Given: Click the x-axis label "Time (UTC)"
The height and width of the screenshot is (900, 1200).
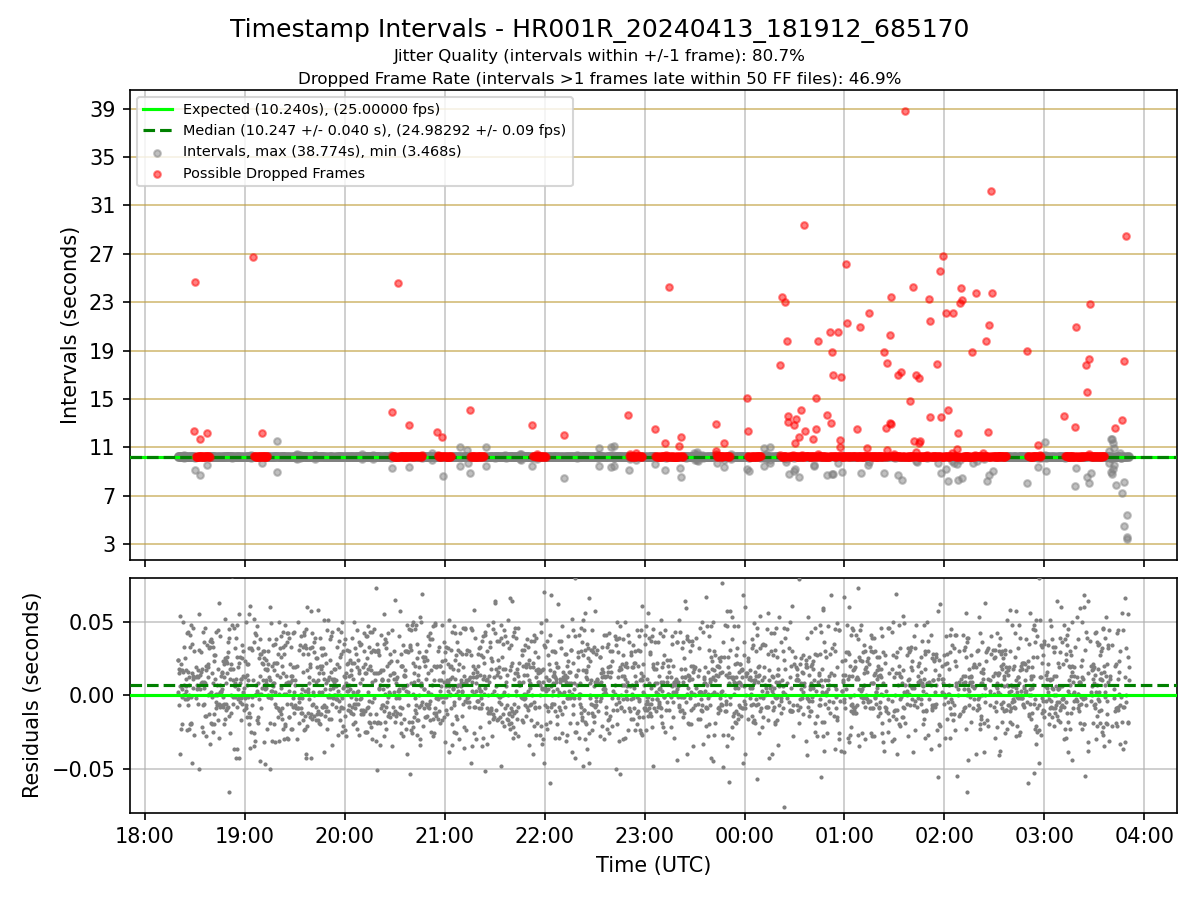Looking at the screenshot, I should (653, 865).
